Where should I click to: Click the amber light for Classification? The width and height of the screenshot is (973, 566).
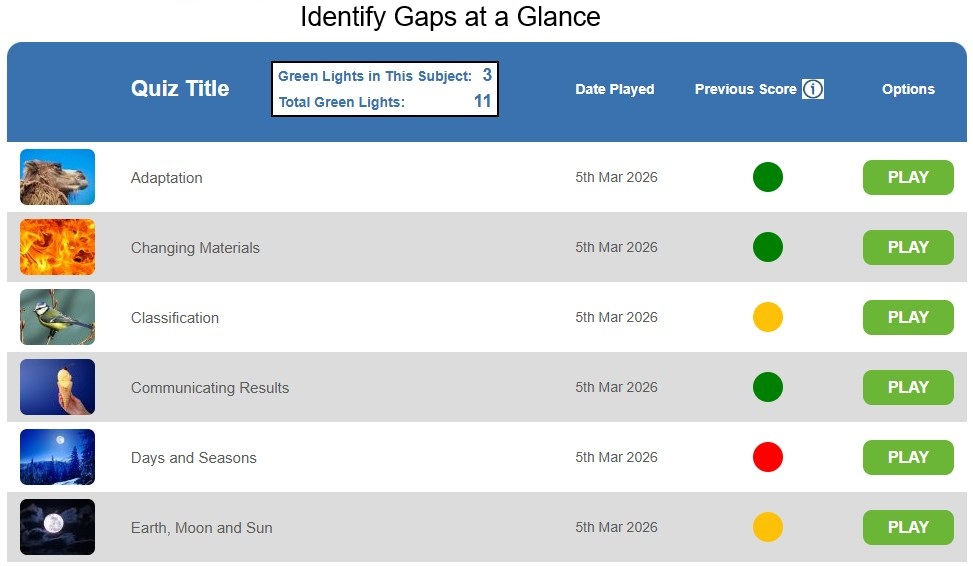click(x=767, y=317)
